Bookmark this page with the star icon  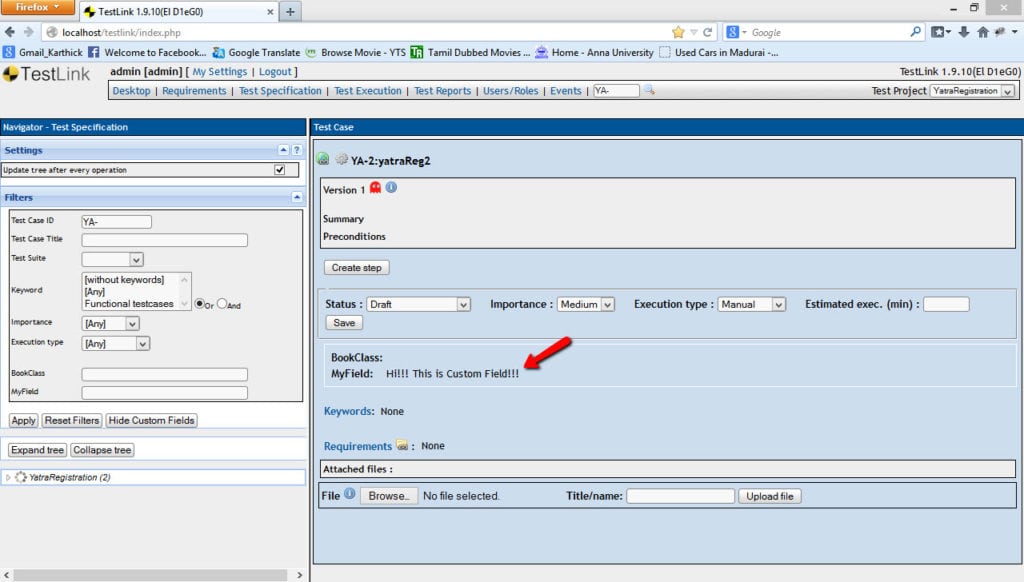[678, 32]
